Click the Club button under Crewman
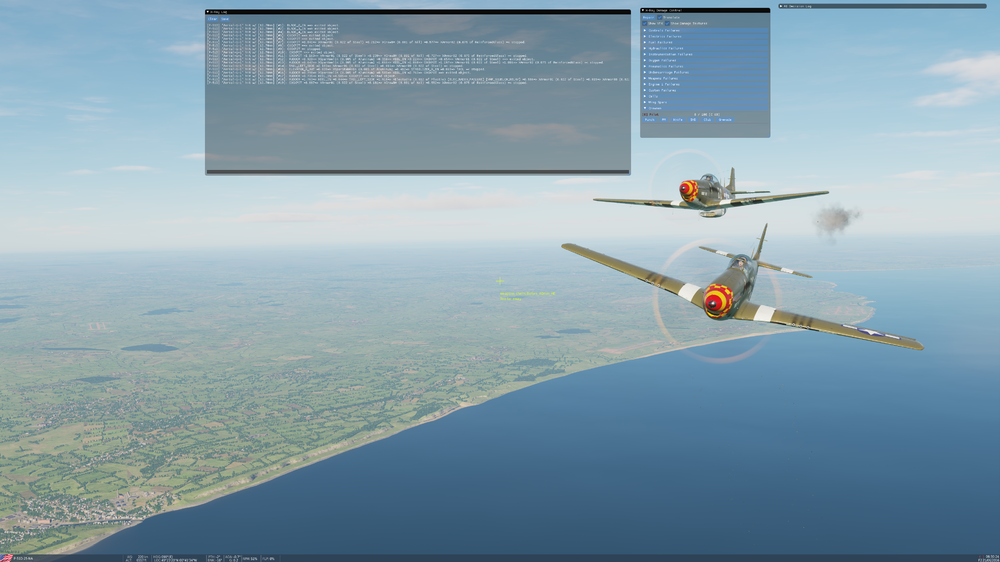The image size is (1000, 562). tap(707, 119)
